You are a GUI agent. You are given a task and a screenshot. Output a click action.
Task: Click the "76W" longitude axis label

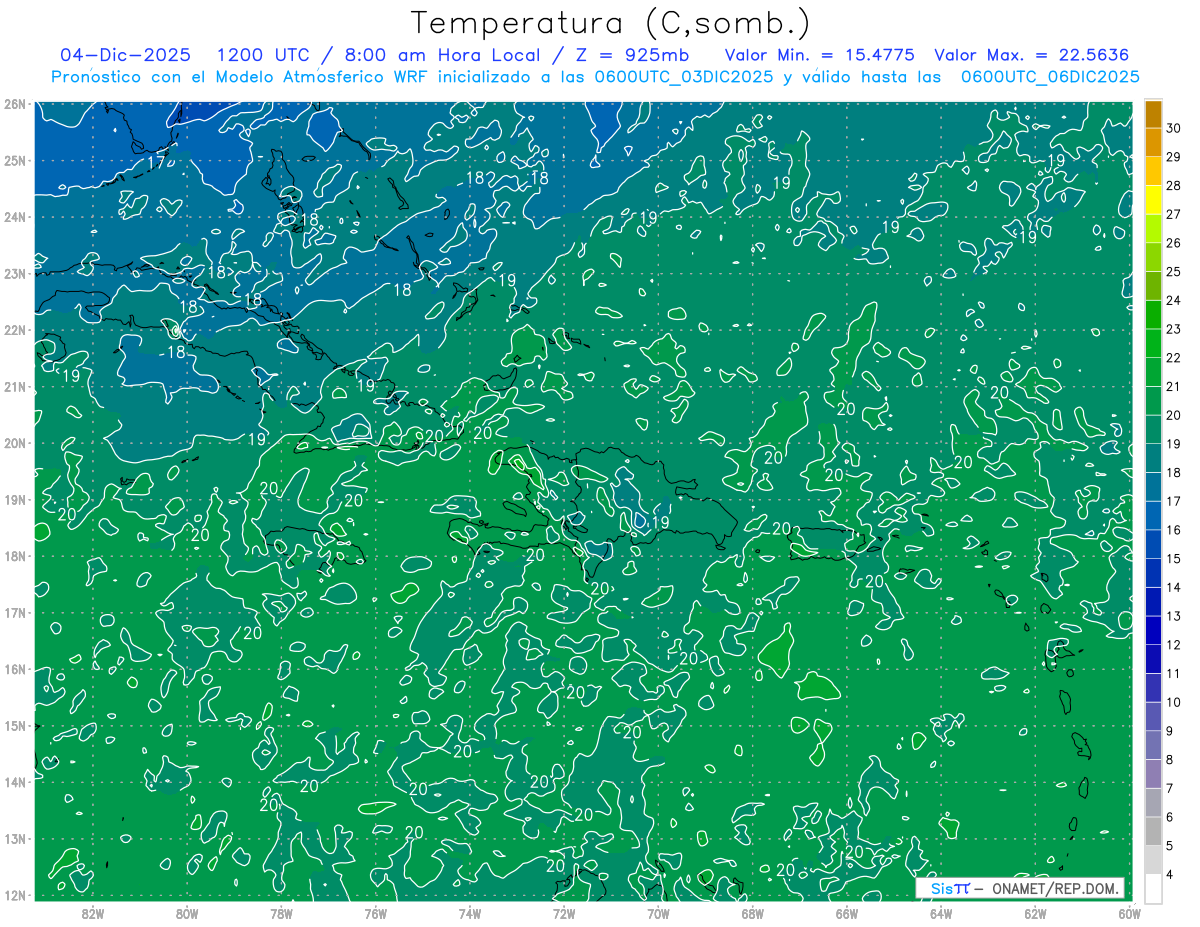(x=376, y=913)
